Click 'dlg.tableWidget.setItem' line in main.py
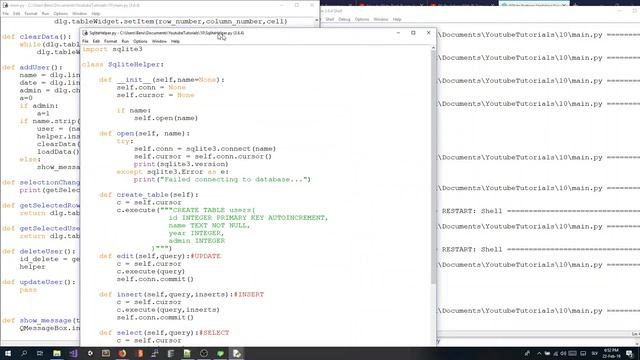The image size is (640, 360). click(171, 21)
